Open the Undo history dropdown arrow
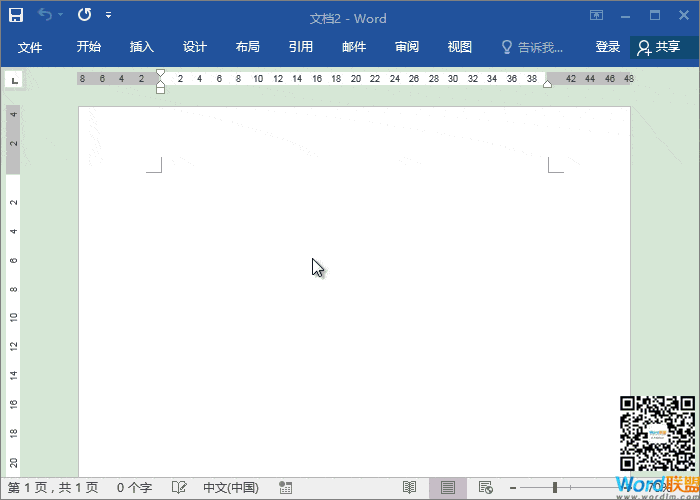Image resolution: width=700 pixels, height=500 pixels. (60, 15)
